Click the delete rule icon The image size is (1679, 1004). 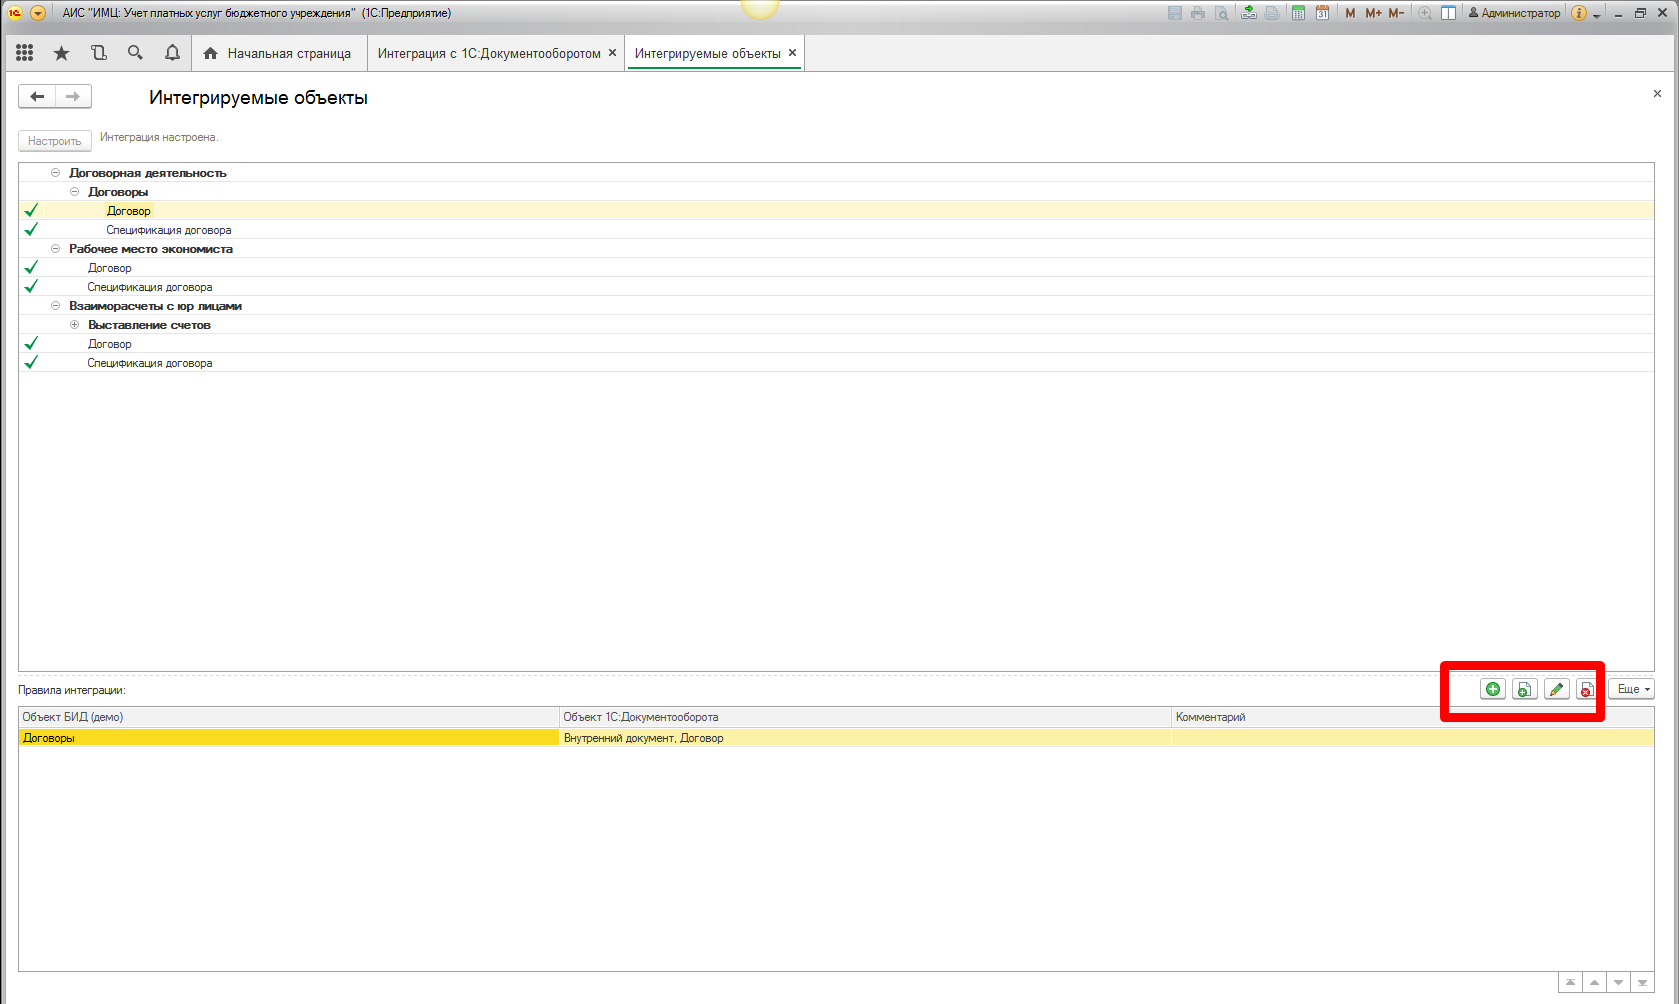click(1586, 689)
